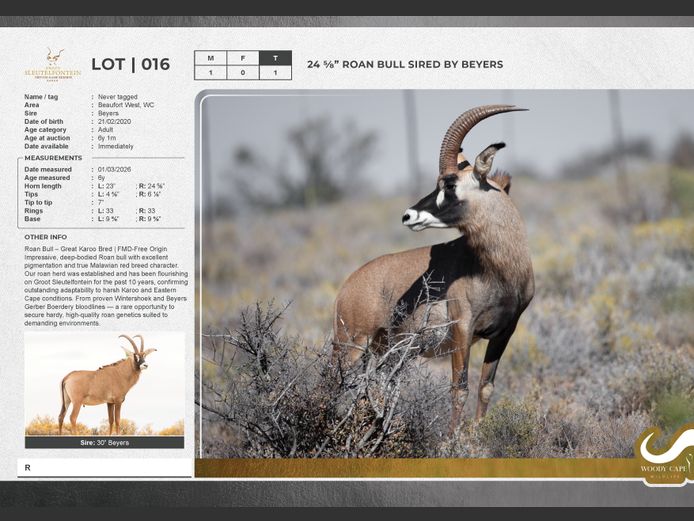
Task: Click the "Immediately" availability value
Action: 116,146
